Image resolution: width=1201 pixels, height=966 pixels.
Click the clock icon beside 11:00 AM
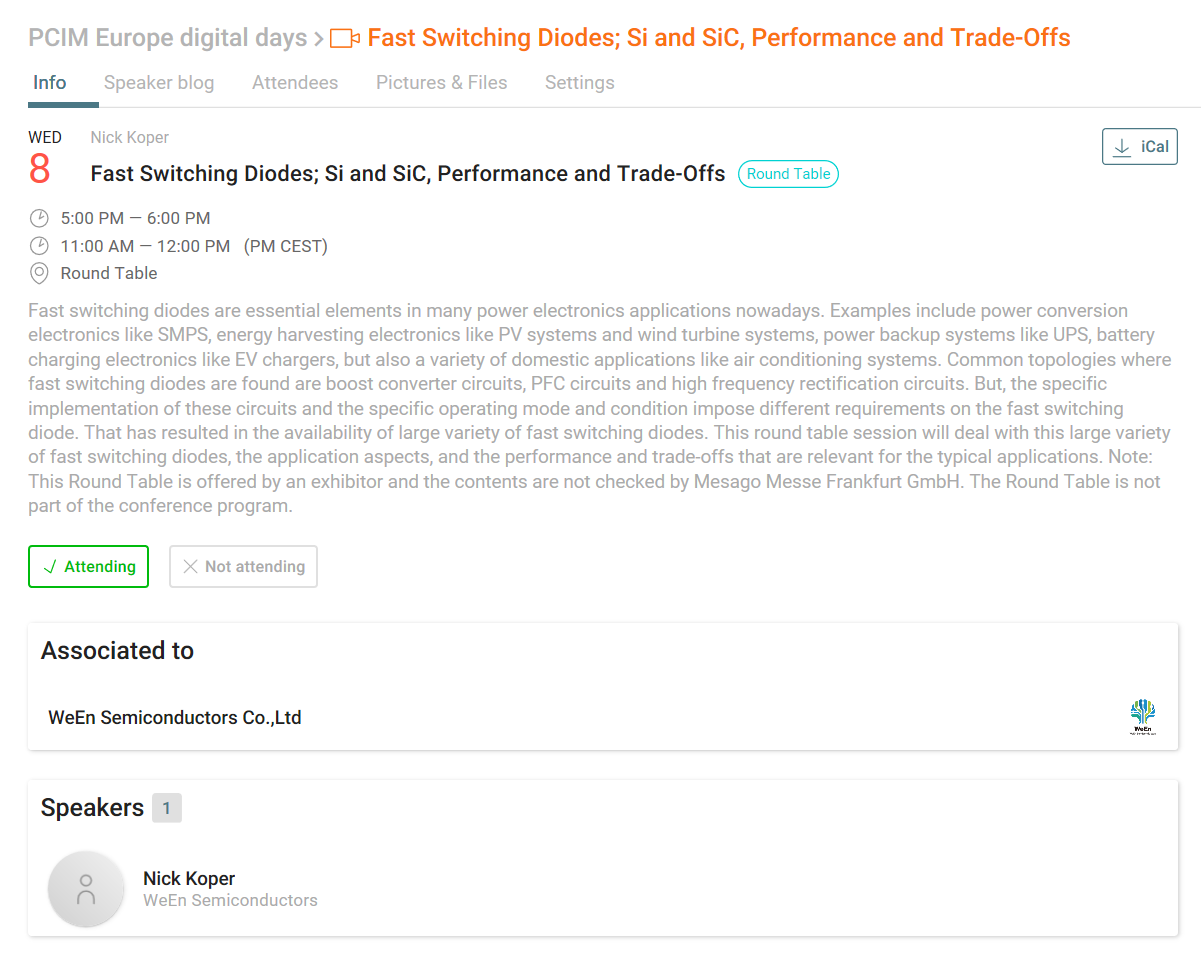39,246
